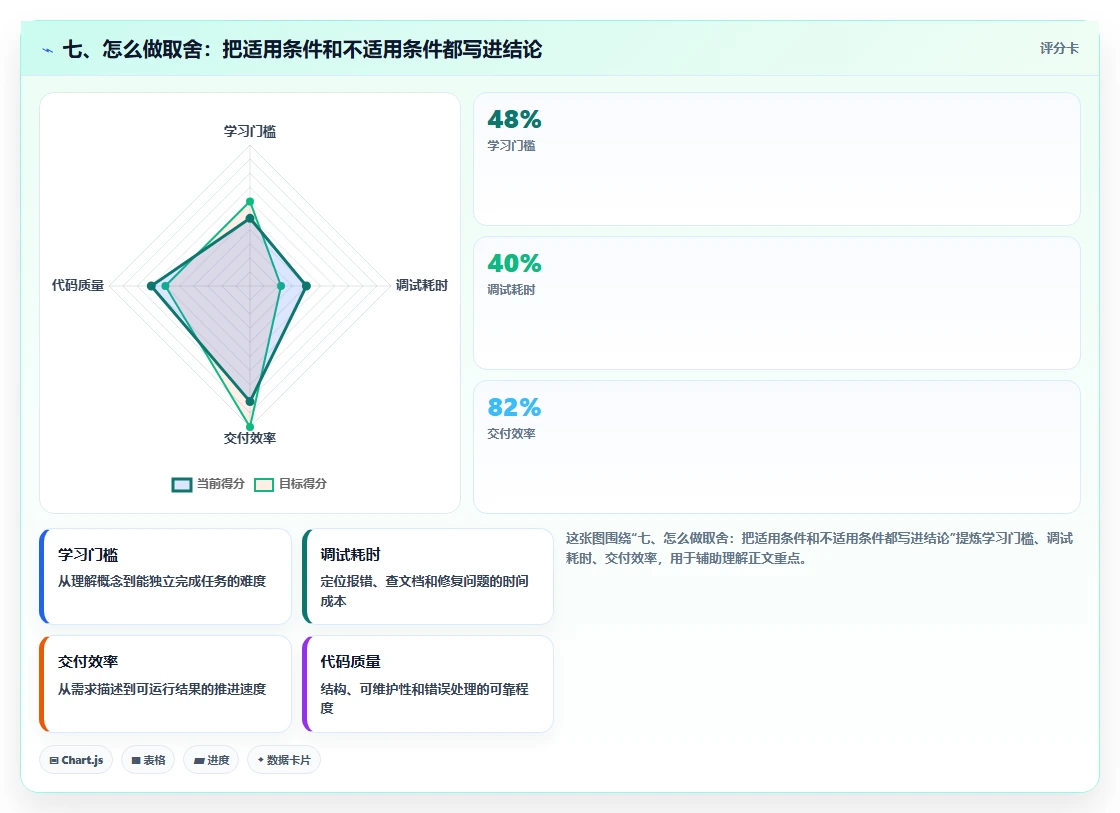Viewport: 1120px width, 813px height.
Task: Click the Chart.js tag chip
Action: pos(76,760)
